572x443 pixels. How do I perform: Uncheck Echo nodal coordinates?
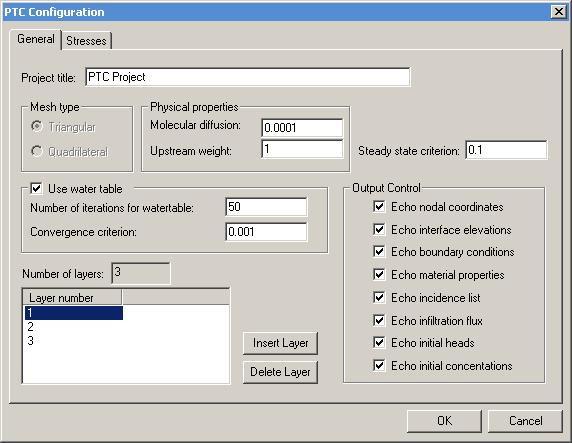[x=379, y=207]
